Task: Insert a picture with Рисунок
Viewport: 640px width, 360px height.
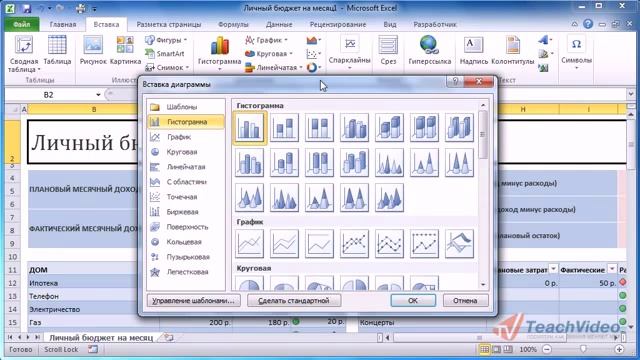Action: point(93,50)
